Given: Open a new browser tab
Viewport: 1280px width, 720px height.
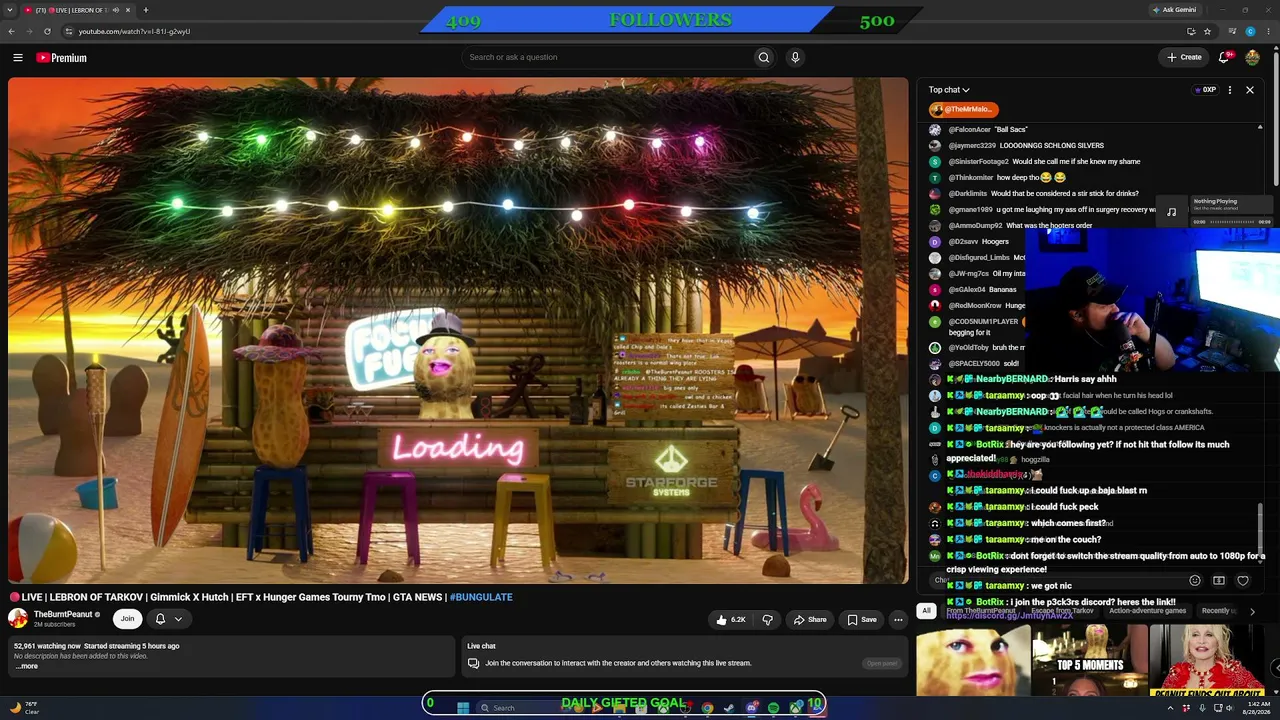Looking at the screenshot, I should [145, 10].
